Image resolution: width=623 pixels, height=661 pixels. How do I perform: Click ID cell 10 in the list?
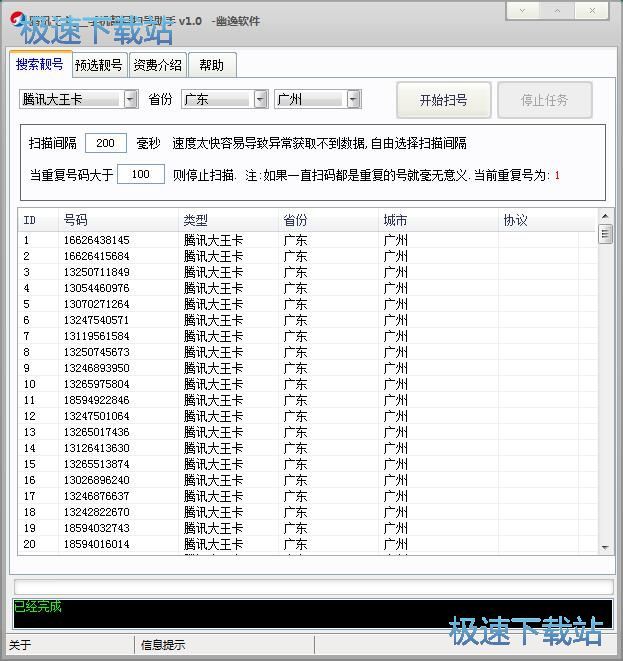[x=30, y=384]
